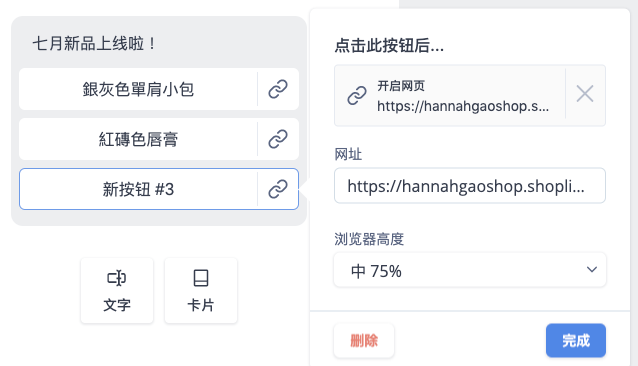Click the 点击此按钮后... heading

pos(389,46)
